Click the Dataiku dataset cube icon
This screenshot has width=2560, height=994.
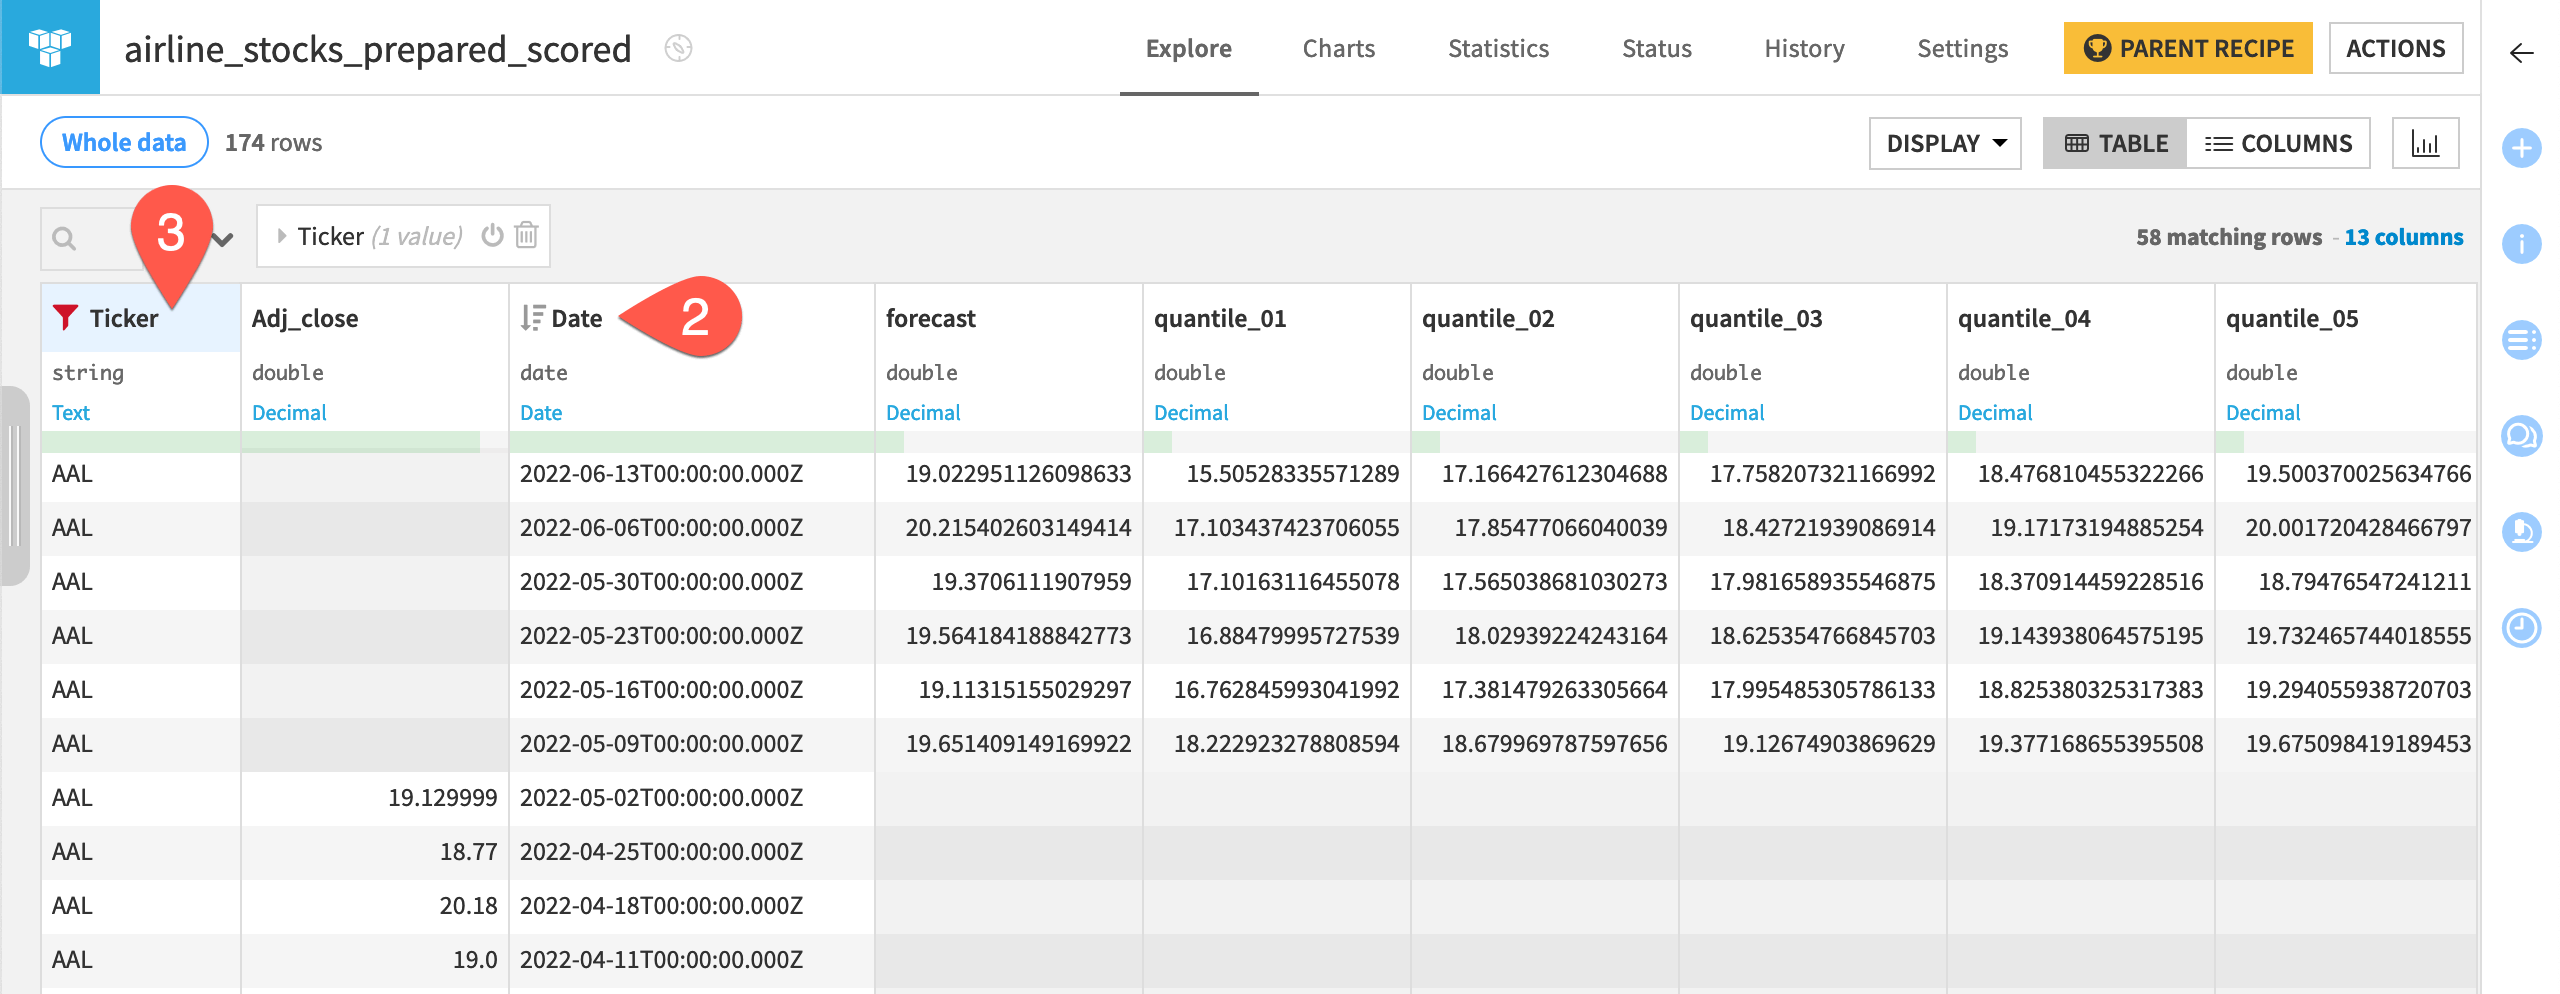click(50, 47)
